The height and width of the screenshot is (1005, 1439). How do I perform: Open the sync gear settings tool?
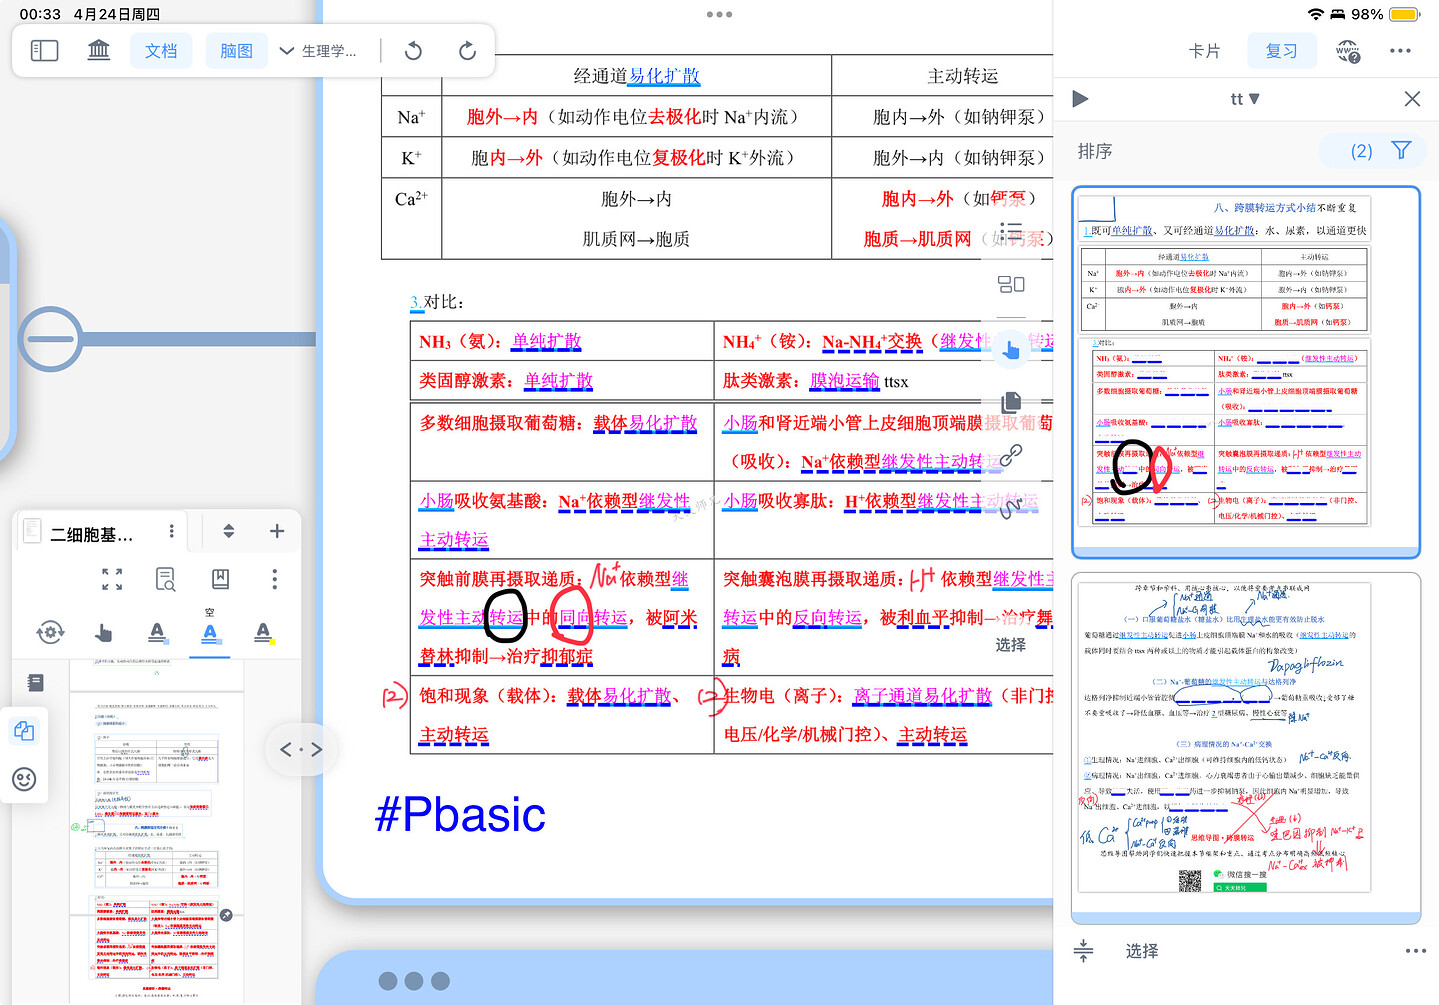tap(50, 632)
